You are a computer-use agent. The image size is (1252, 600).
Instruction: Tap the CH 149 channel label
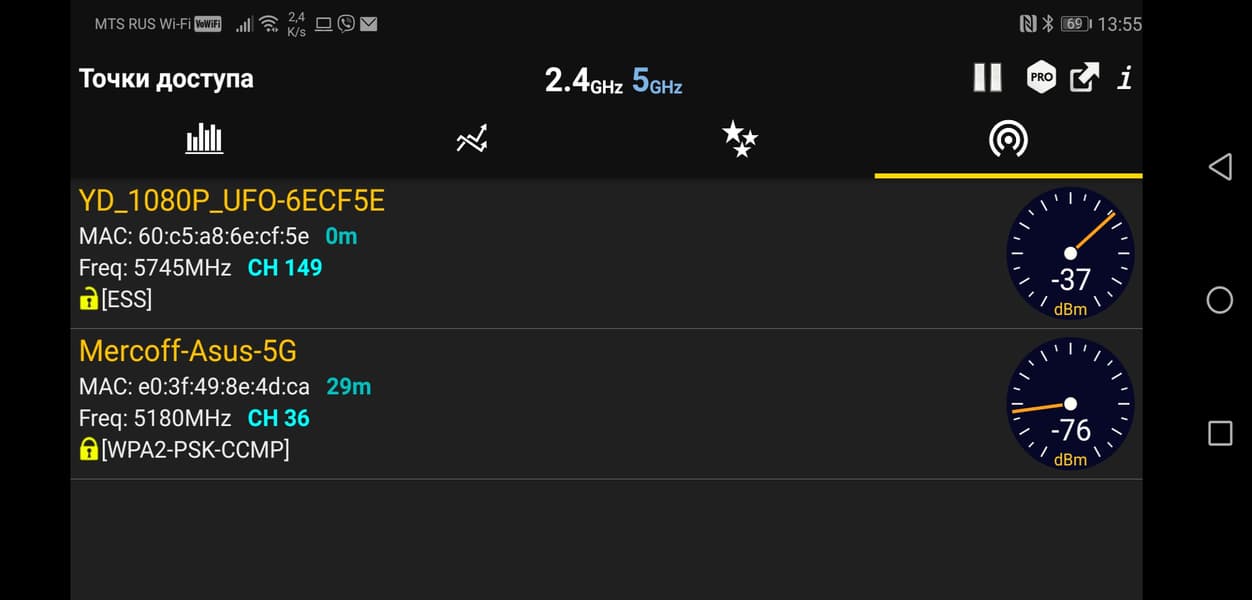[285, 268]
